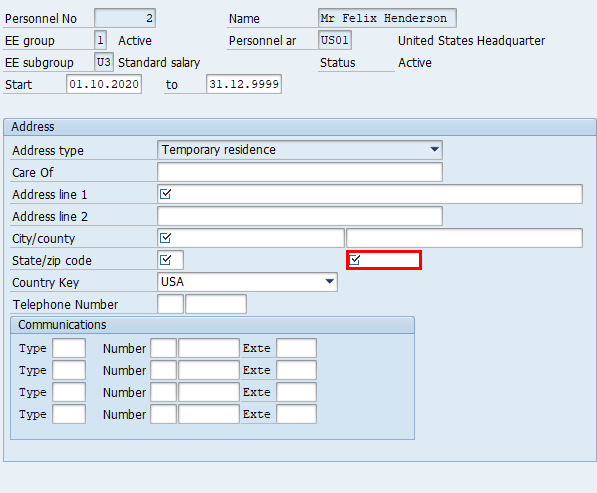Click the United States Headquarter text
This screenshot has height=493, width=597.
click(x=471, y=40)
